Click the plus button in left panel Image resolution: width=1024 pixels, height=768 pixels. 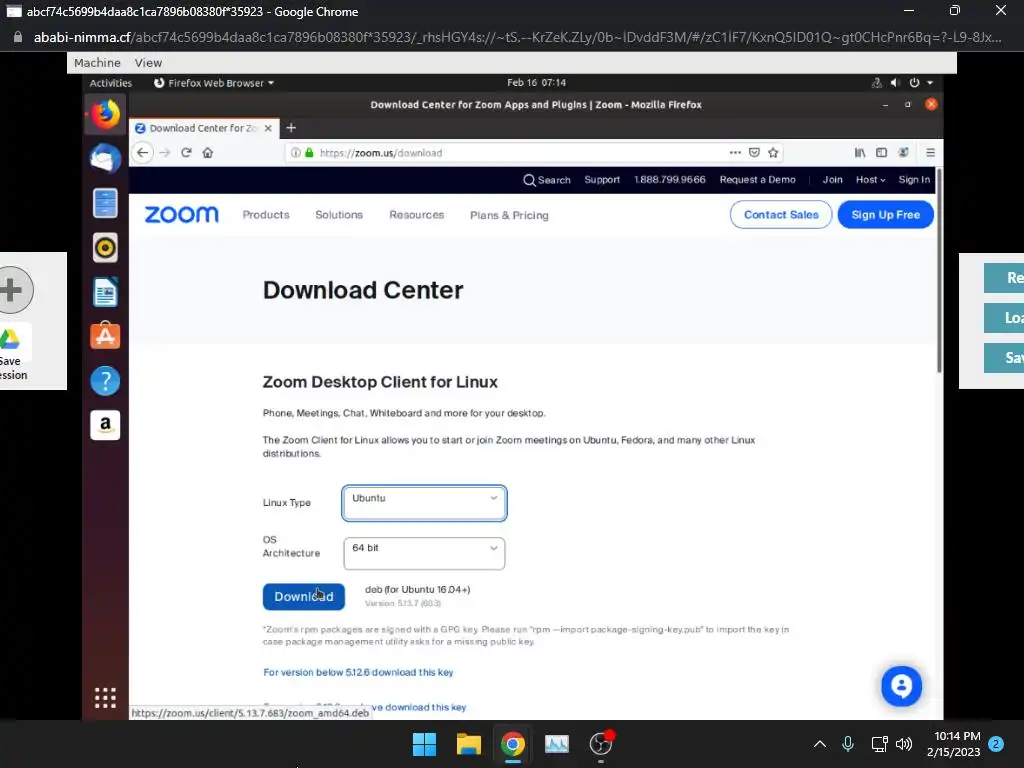pos(11,289)
